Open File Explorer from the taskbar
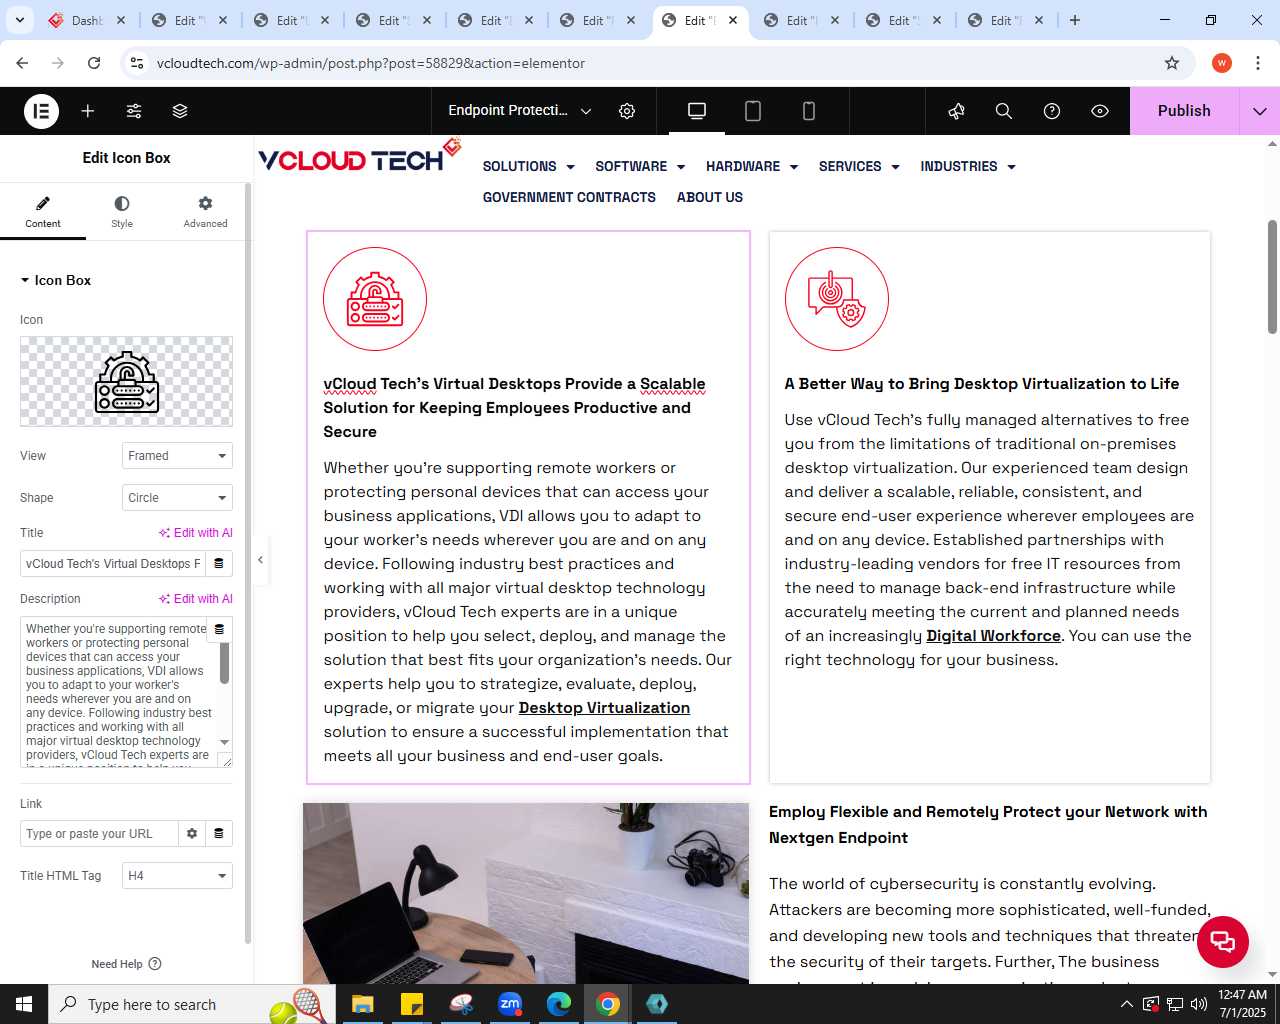 pos(362,1004)
